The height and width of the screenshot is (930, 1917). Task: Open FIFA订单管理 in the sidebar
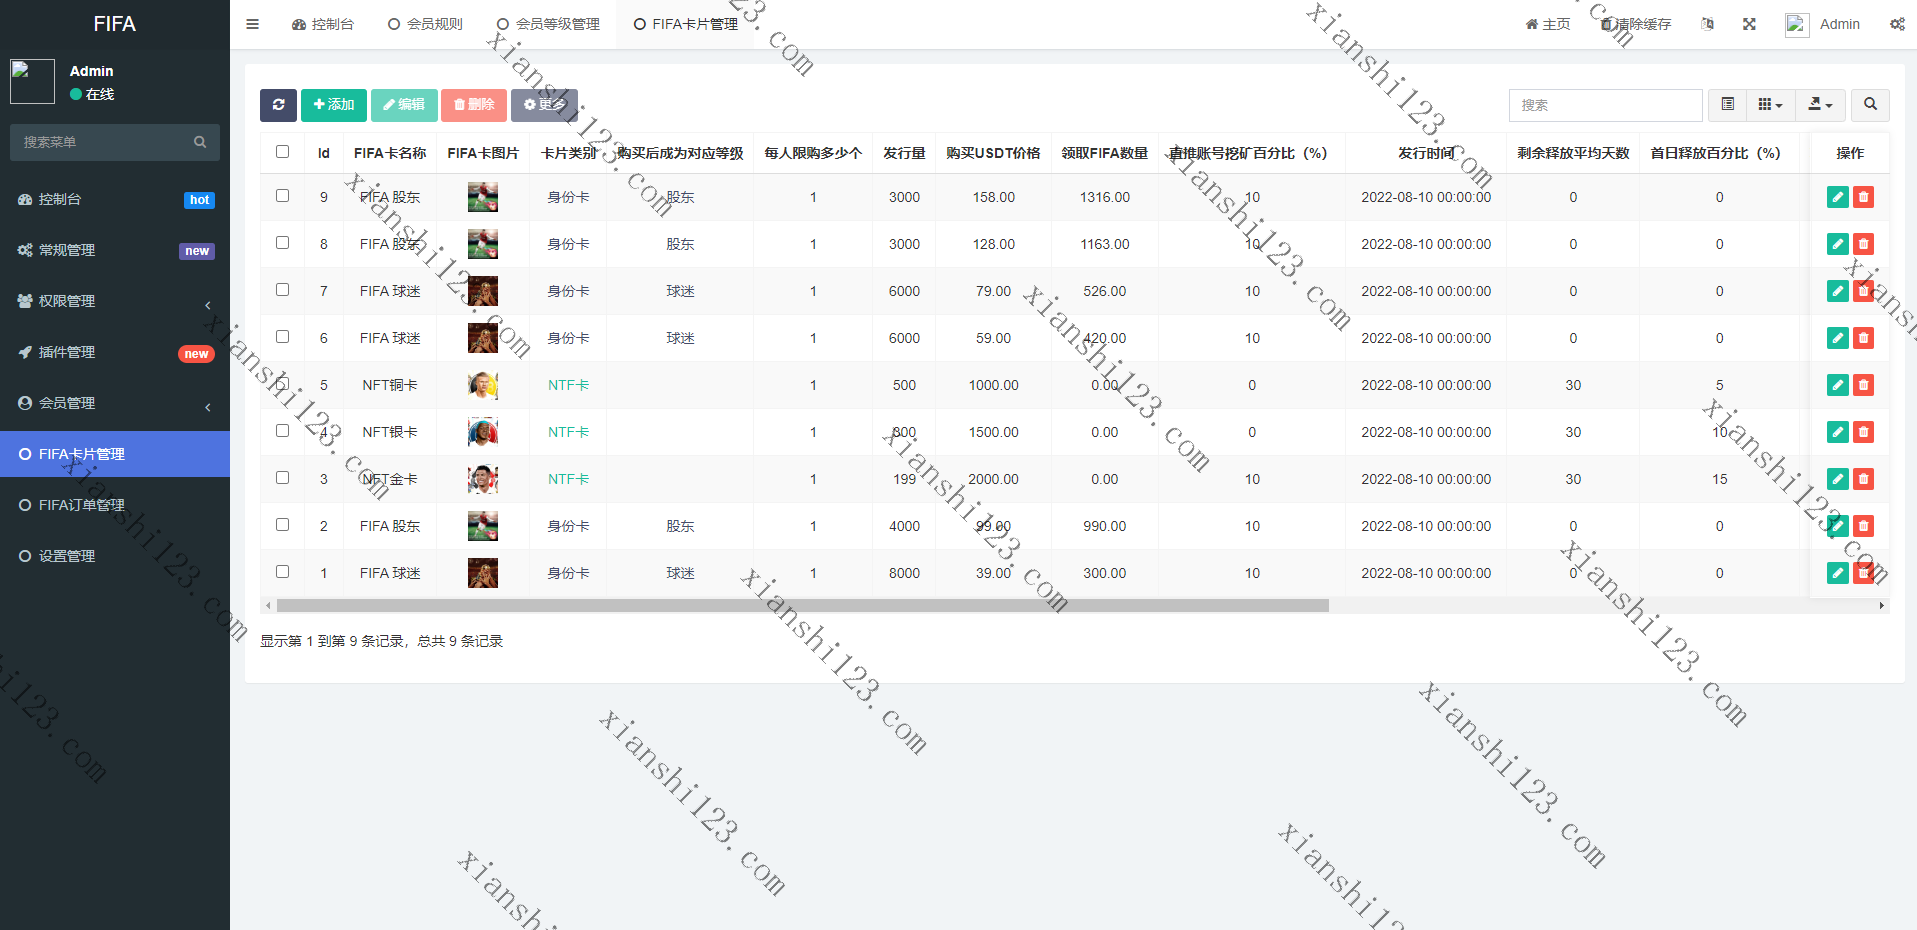tap(115, 505)
